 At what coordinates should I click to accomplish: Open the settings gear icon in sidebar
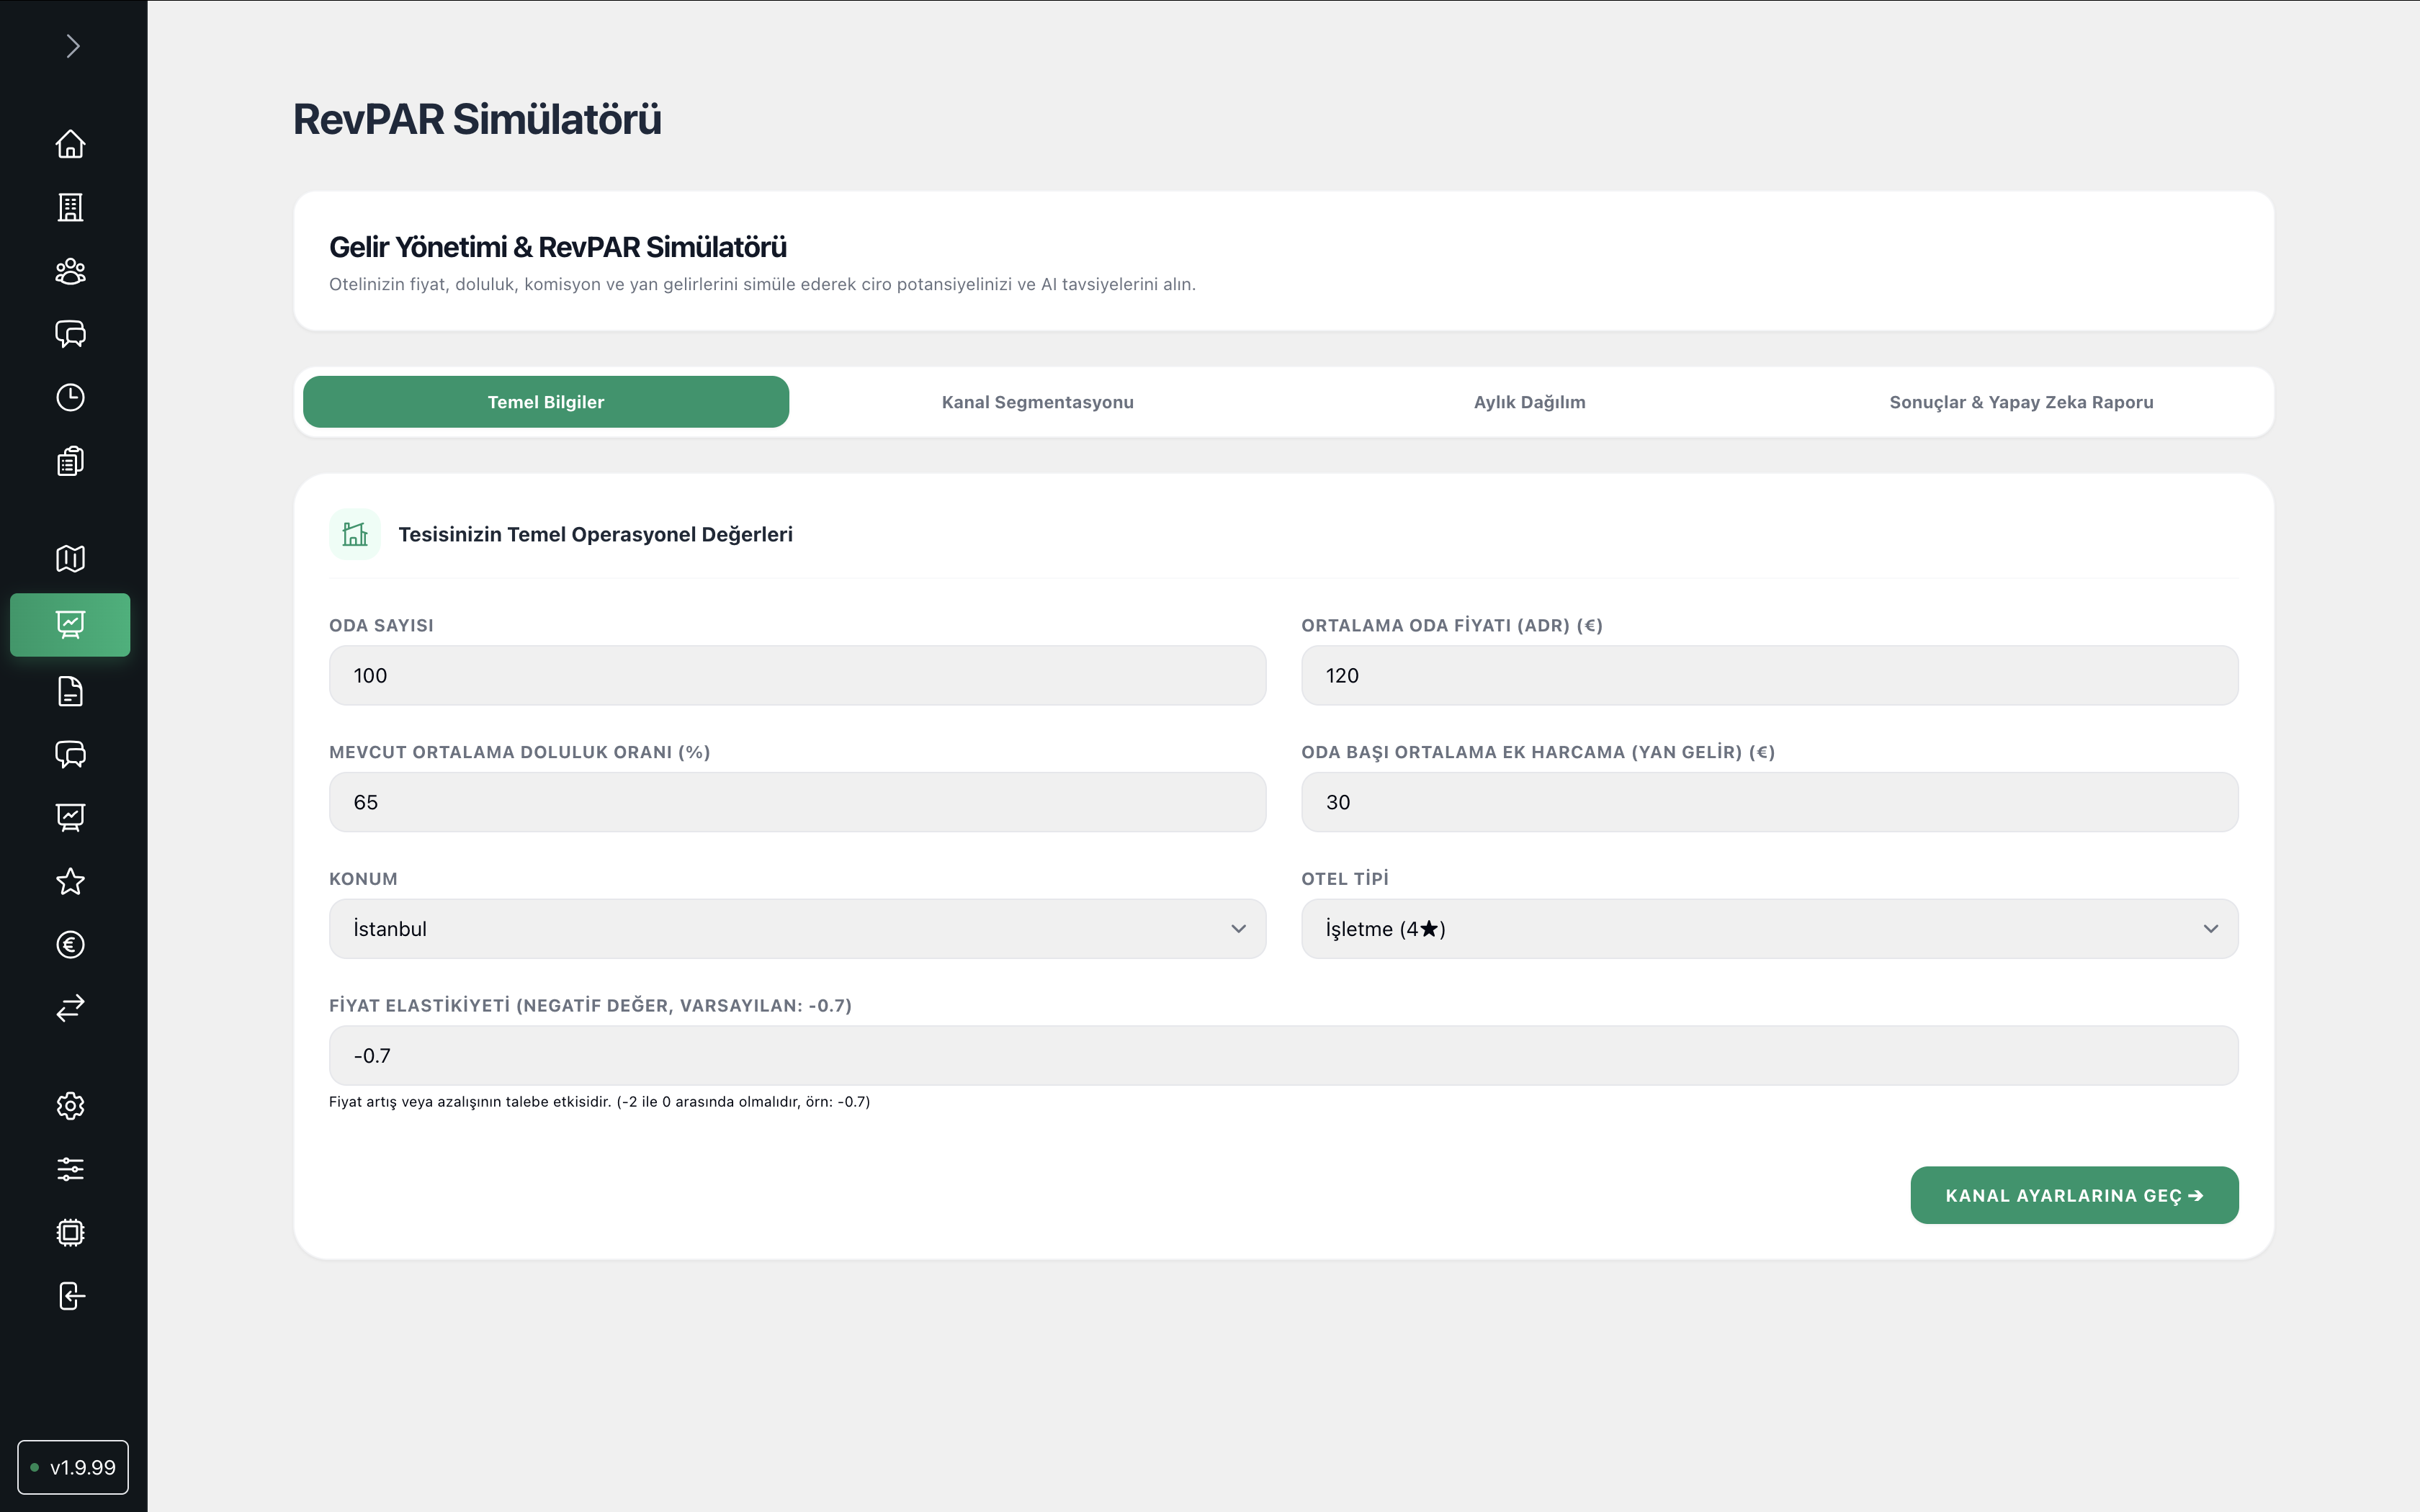(x=70, y=1105)
